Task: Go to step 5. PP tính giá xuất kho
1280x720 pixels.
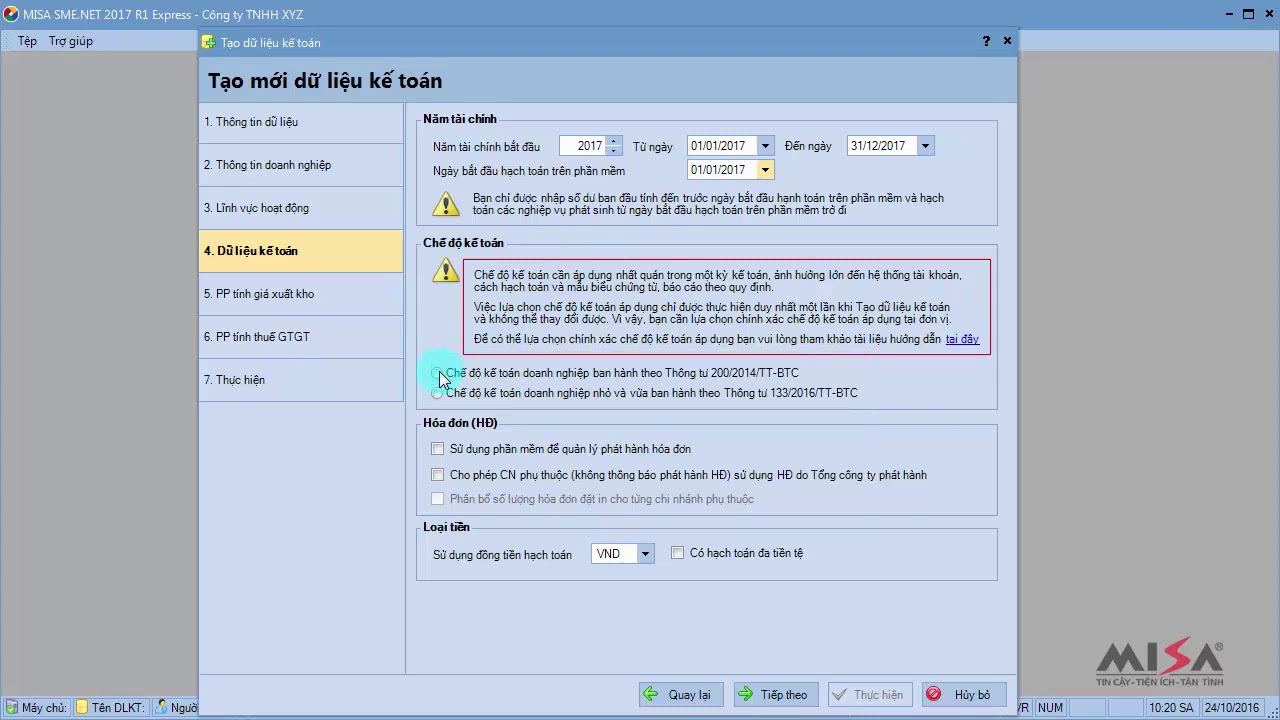Action: [301, 294]
